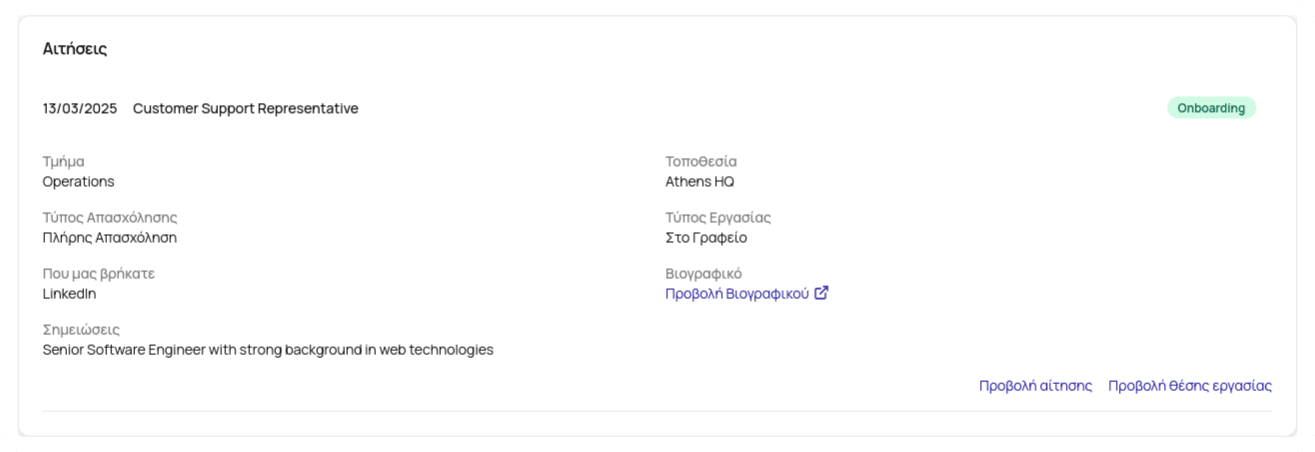Click the Που μας βρήκατε label
The height and width of the screenshot is (452, 1315).
[x=99, y=273]
